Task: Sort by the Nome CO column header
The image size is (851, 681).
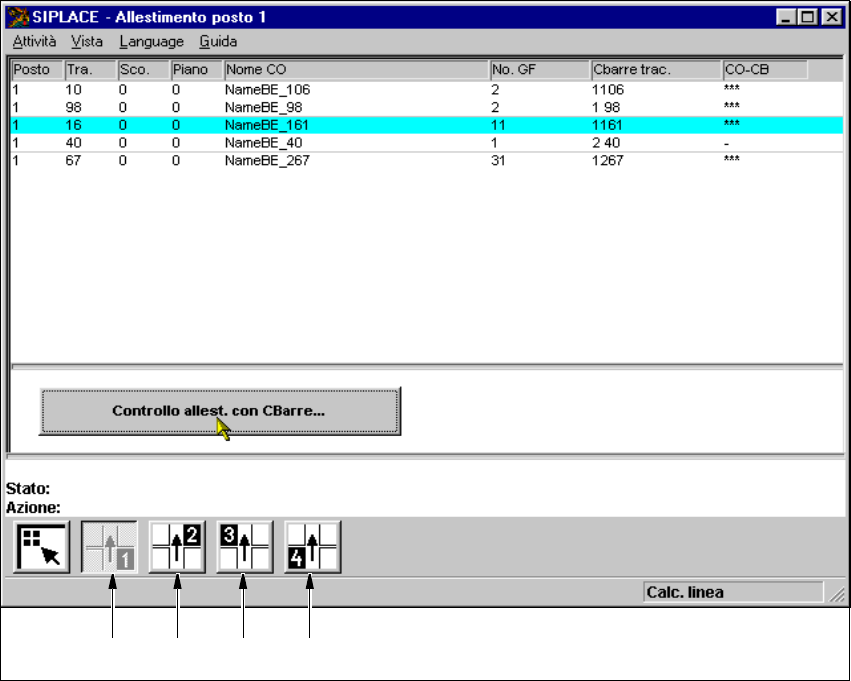Action: click(357, 70)
